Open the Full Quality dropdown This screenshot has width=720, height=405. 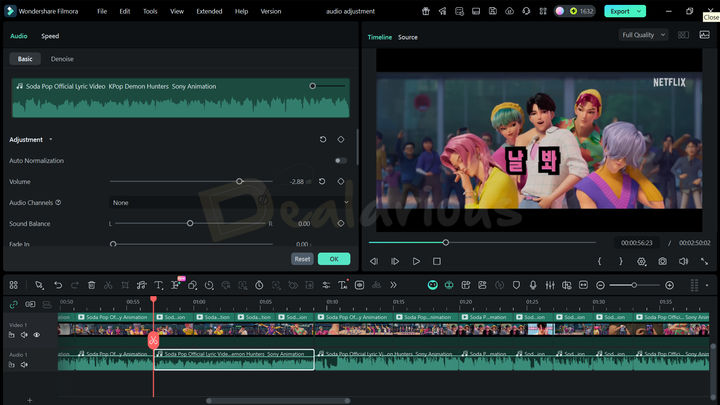tap(643, 35)
